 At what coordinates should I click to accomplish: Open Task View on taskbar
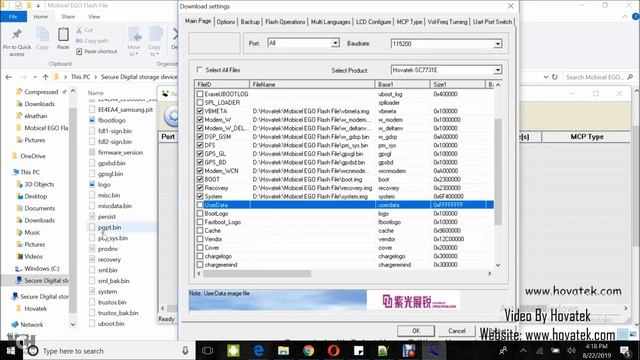point(207,351)
